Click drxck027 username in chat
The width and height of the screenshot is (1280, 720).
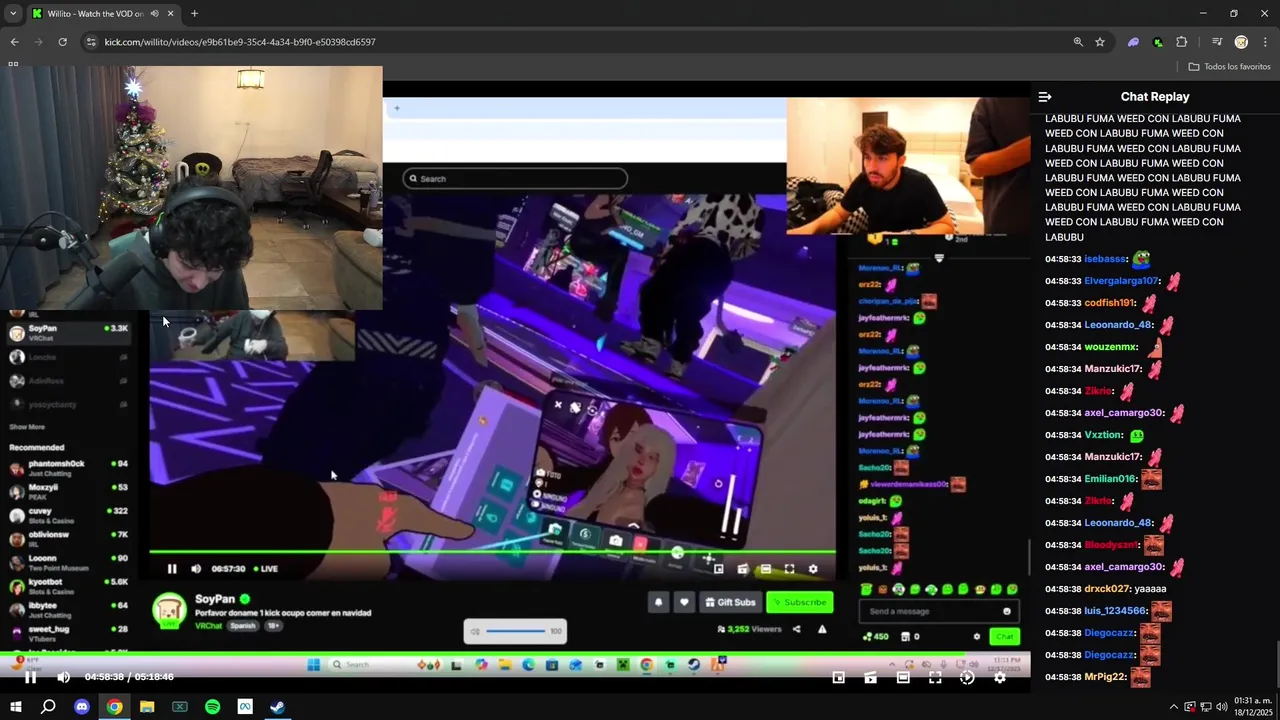1107,589
